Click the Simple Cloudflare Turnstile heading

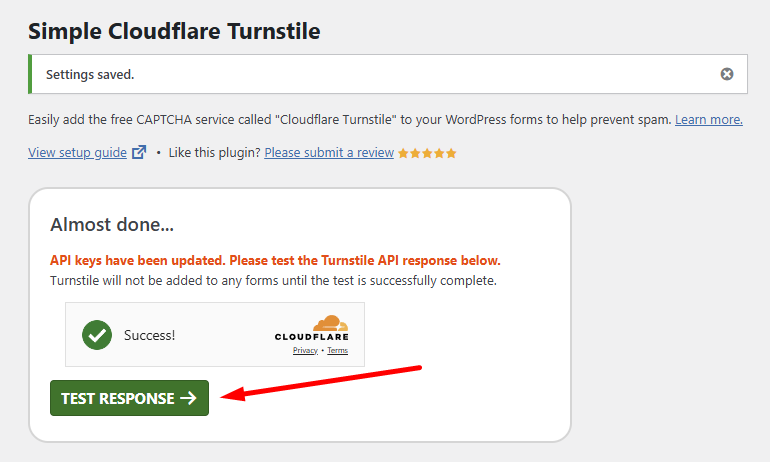[174, 31]
